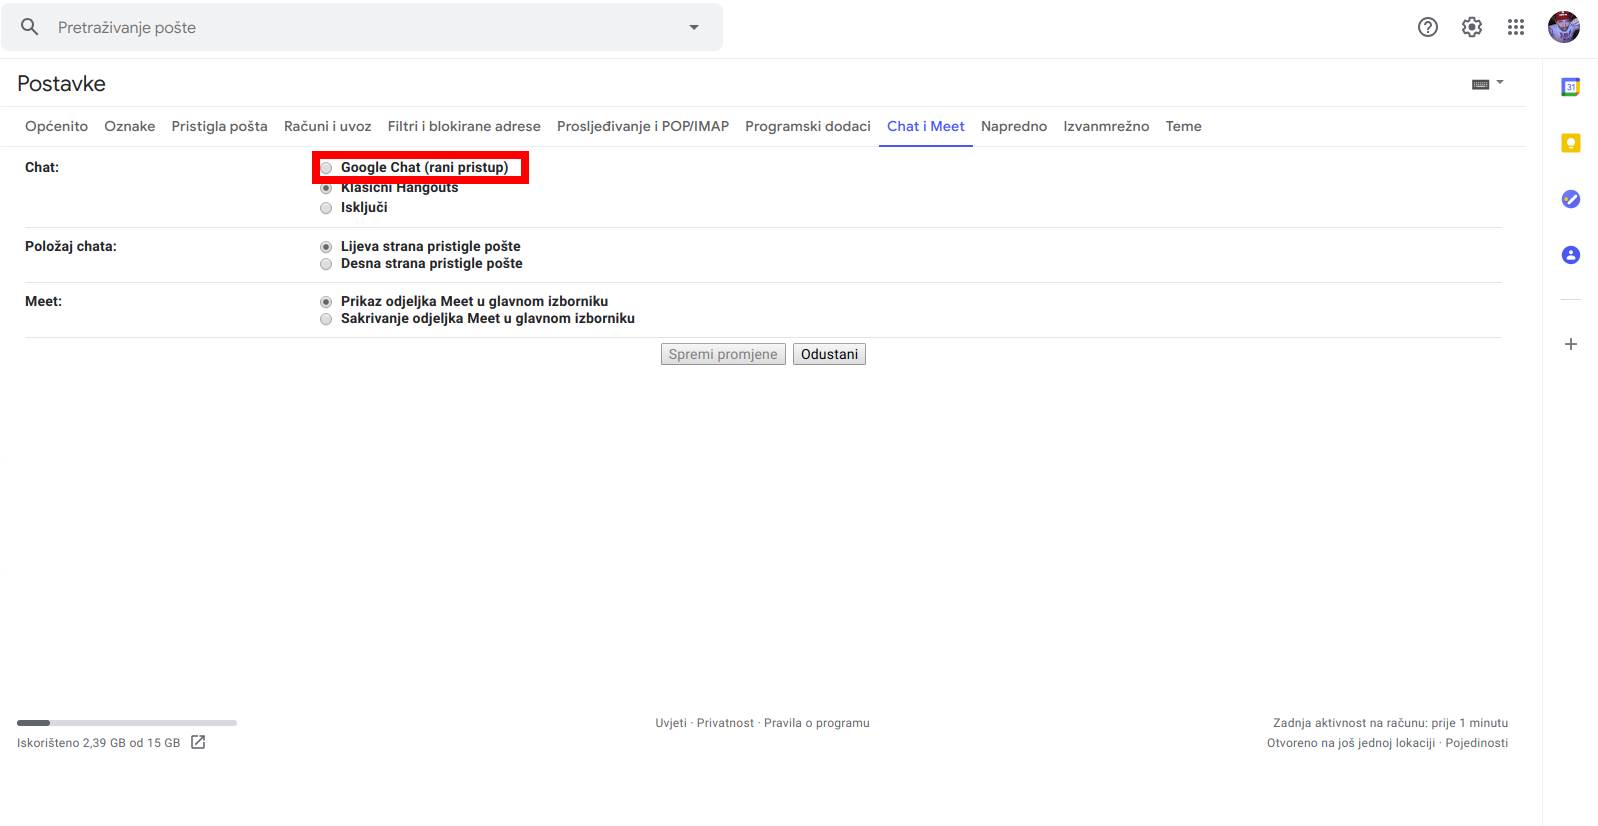Screen dimensions: 1598x826
Task: Open the Settings gear icon
Action: coord(1472,27)
